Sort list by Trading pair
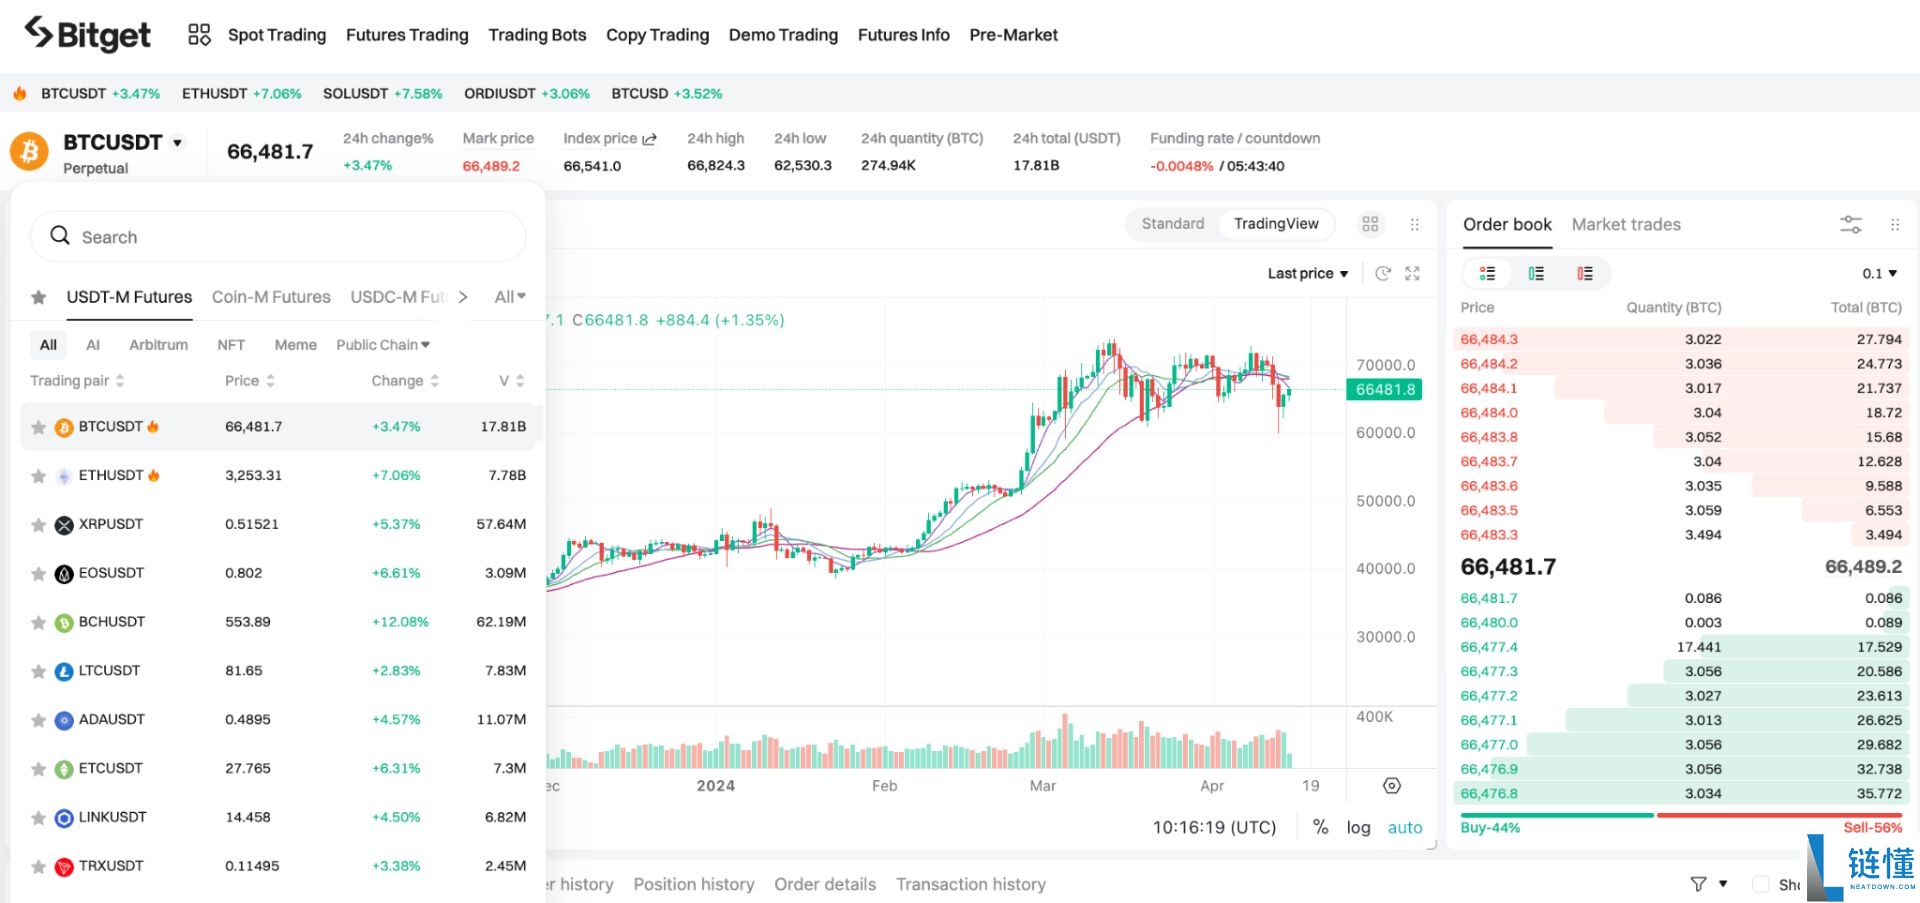Viewport: 1920px width, 903px height. [77, 381]
